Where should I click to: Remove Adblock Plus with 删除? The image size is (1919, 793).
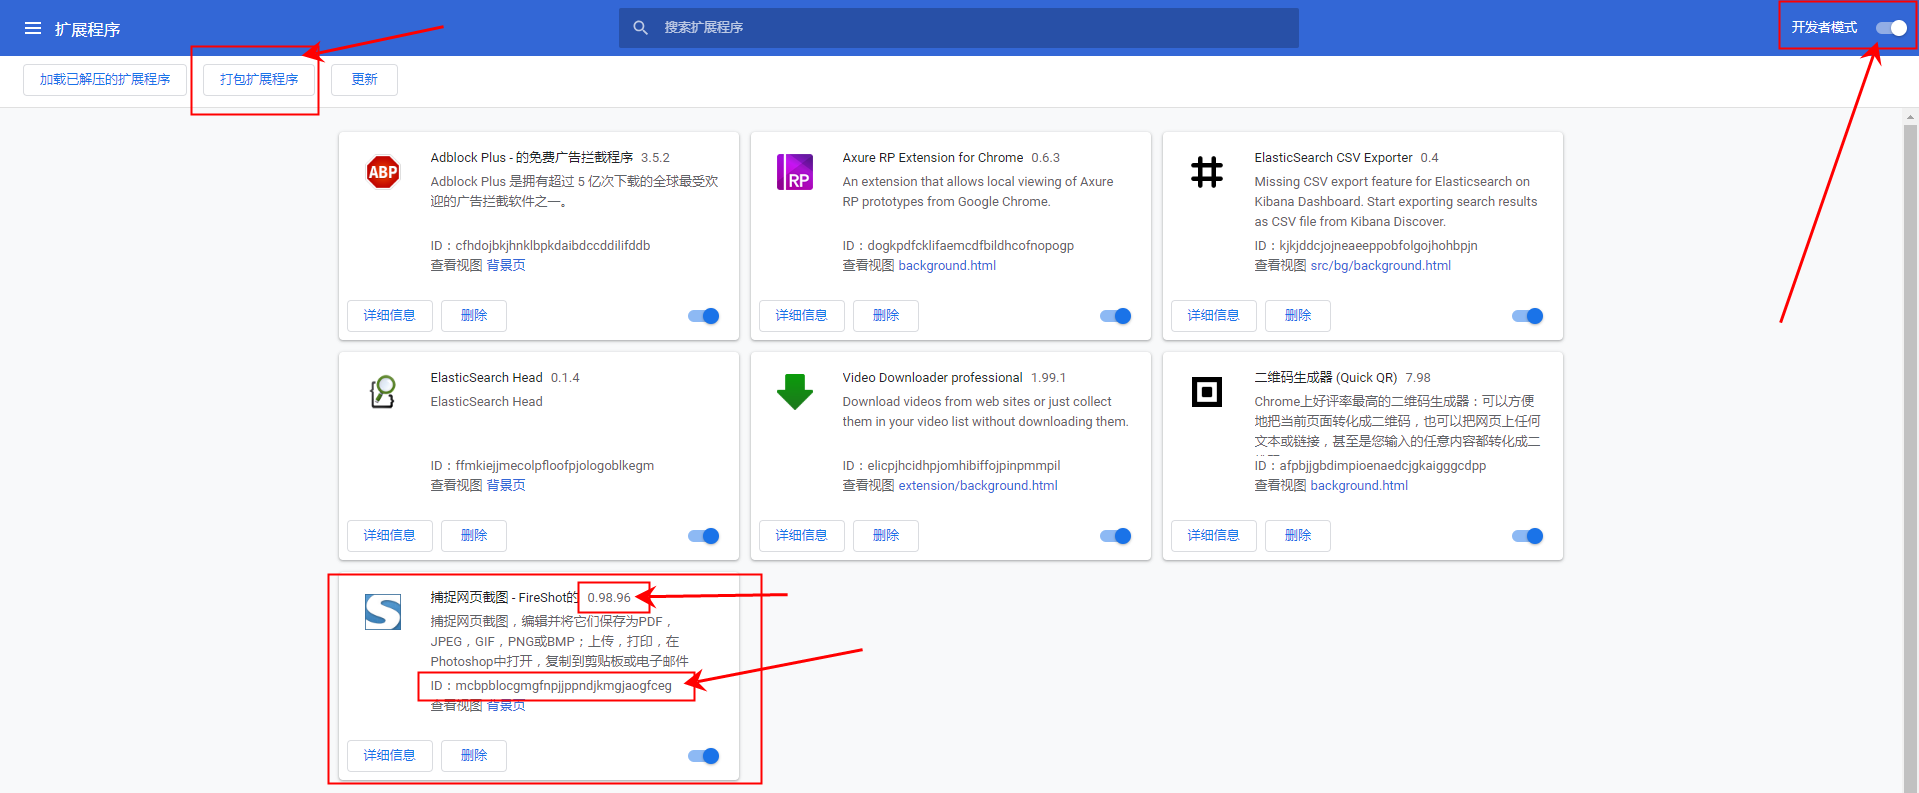pyautogui.click(x=474, y=316)
